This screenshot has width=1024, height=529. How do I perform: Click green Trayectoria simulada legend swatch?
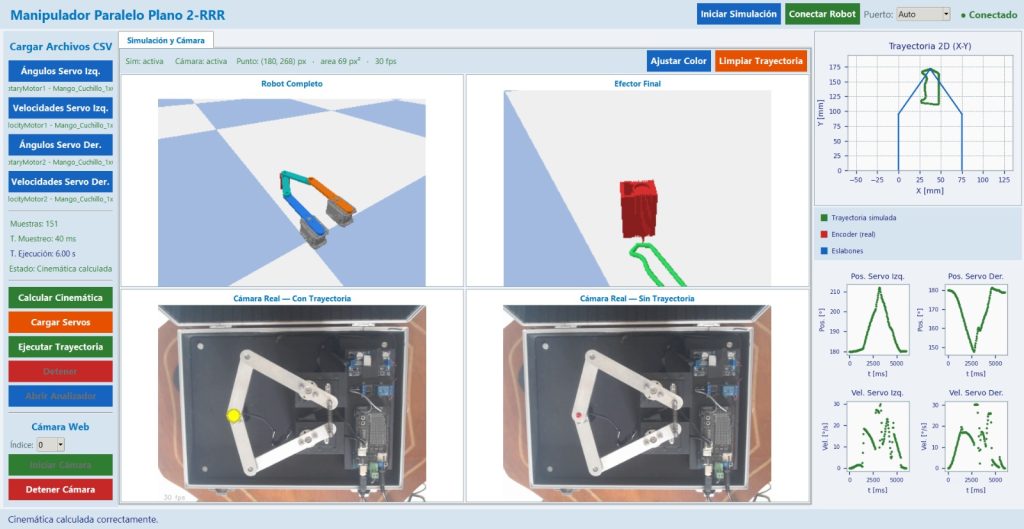coord(824,217)
